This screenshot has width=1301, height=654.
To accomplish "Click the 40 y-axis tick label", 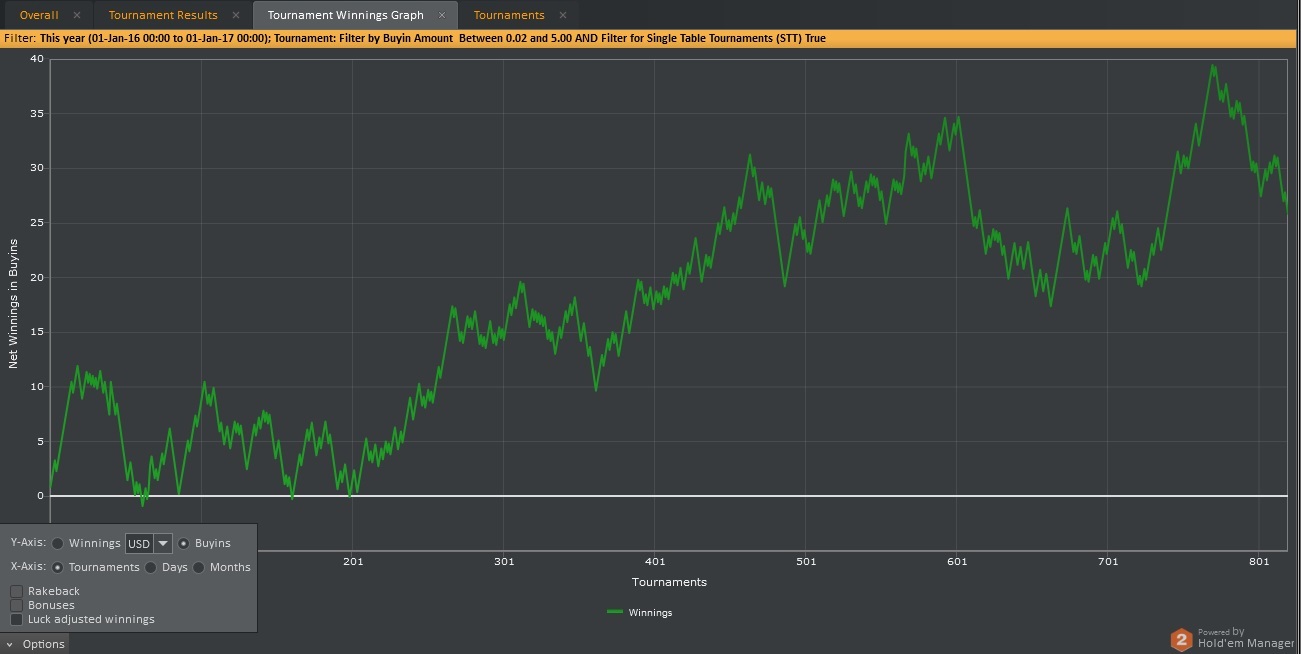I will (37, 59).
